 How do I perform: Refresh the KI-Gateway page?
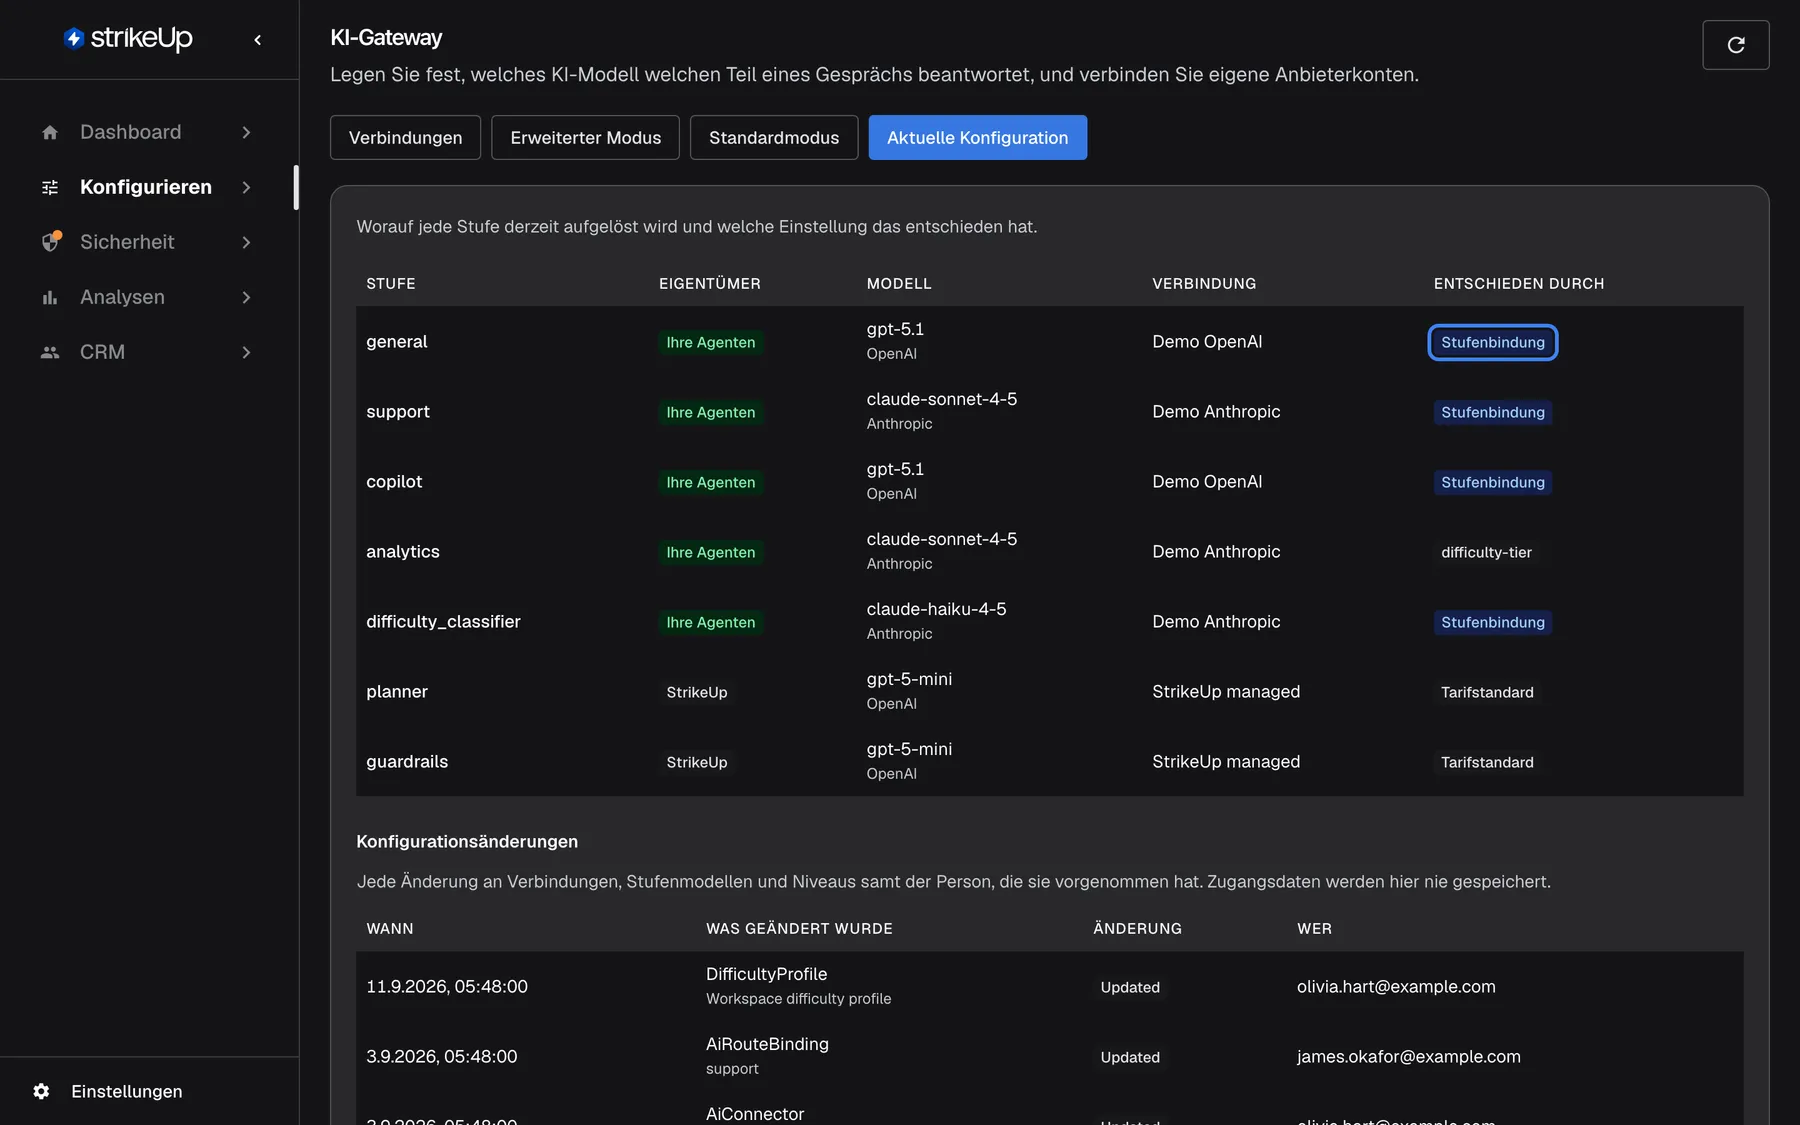pyautogui.click(x=1736, y=45)
